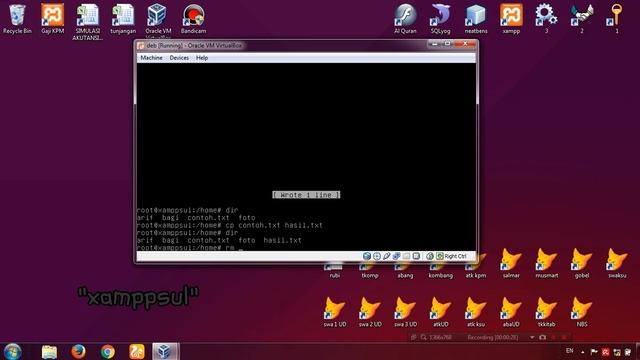Click the mouse integration indicator in VirtualBox status bar
Viewport: 640px width, 360px height.
tap(429, 256)
